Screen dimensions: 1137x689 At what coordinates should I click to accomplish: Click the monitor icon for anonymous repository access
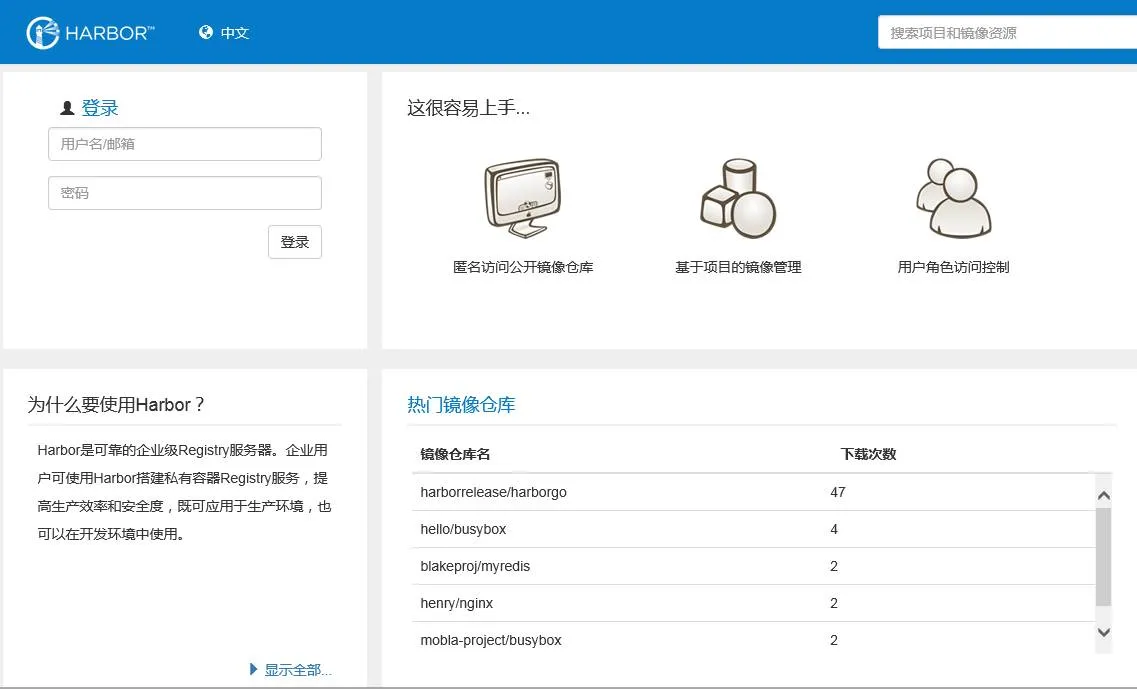click(522, 199)
